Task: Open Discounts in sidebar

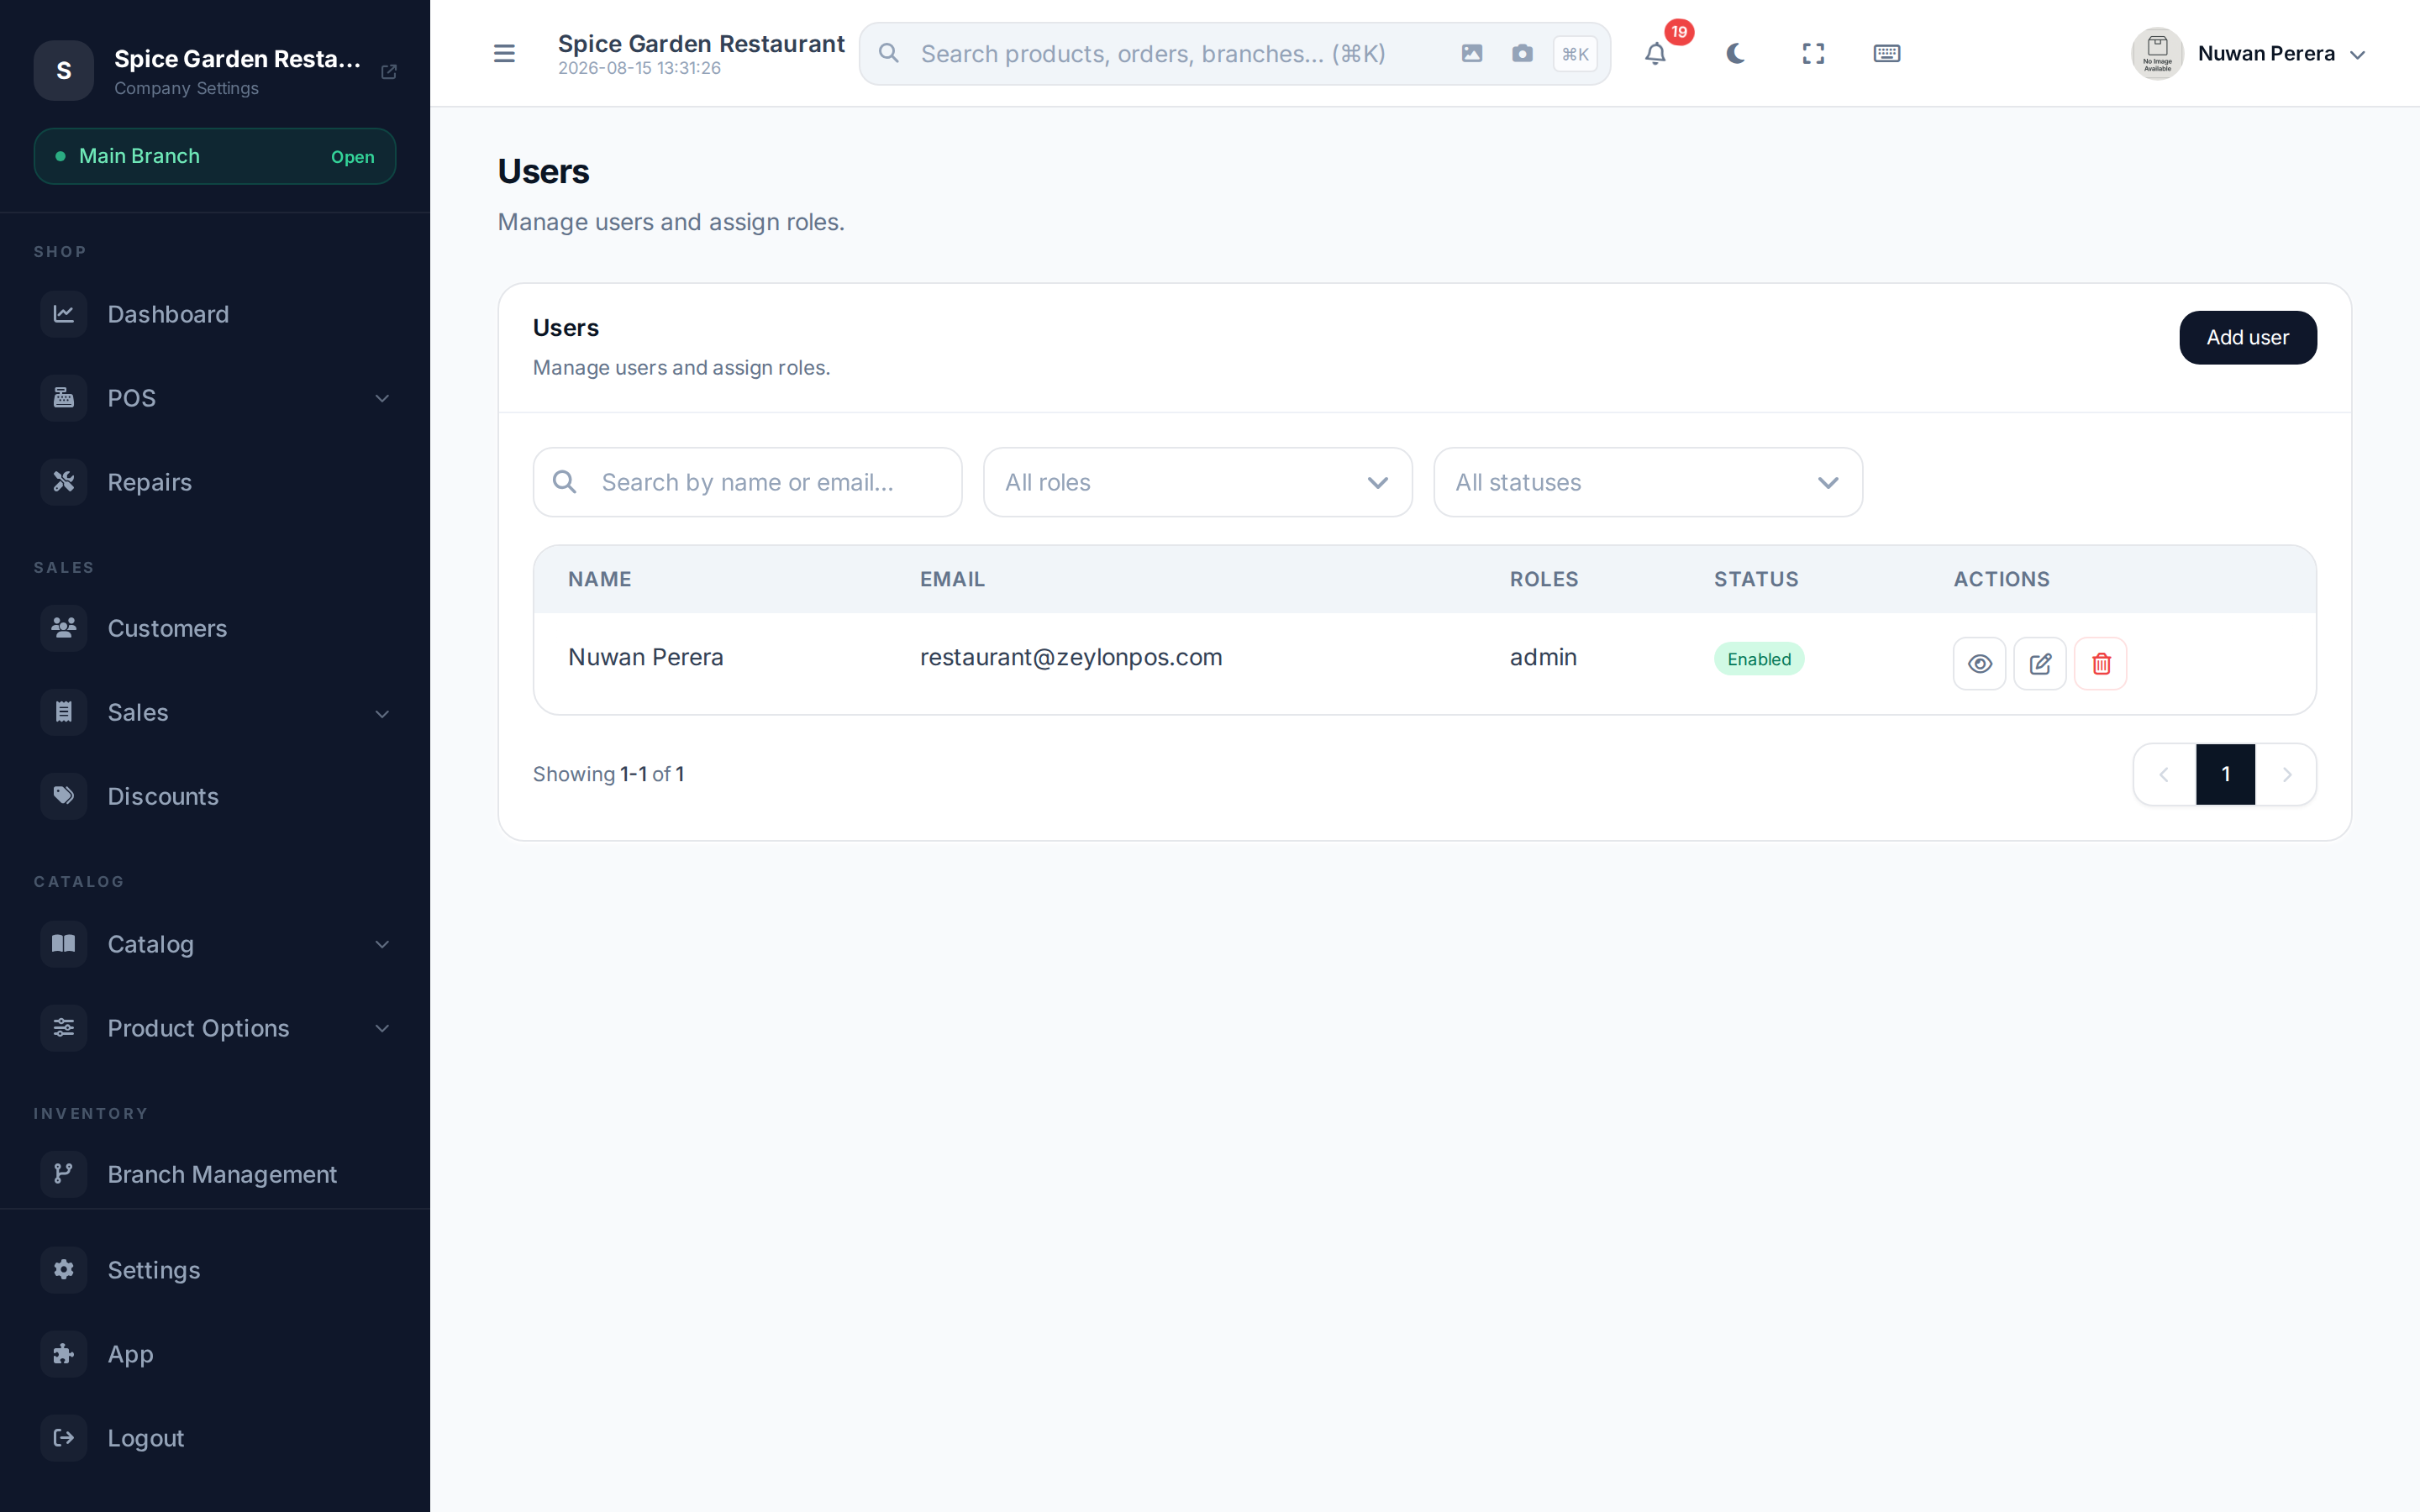Action: [x=215, y=796]
